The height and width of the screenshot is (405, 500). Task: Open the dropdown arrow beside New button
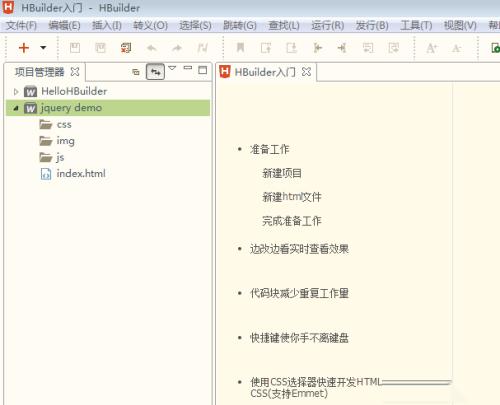pos(43,48)
